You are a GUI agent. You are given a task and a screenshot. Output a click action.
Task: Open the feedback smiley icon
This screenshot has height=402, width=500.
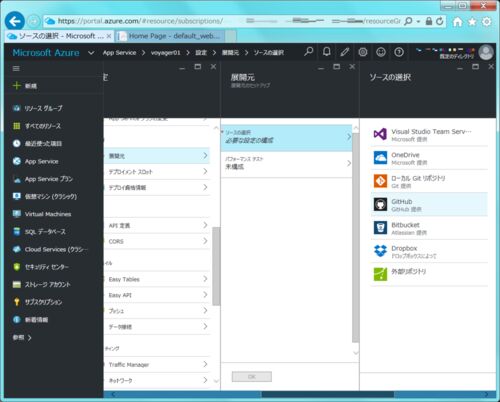point(381,52)
